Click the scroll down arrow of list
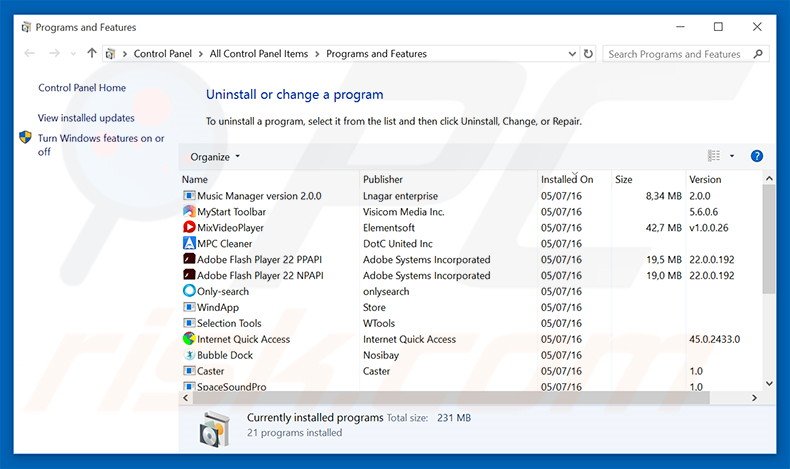 click(769, 383)
